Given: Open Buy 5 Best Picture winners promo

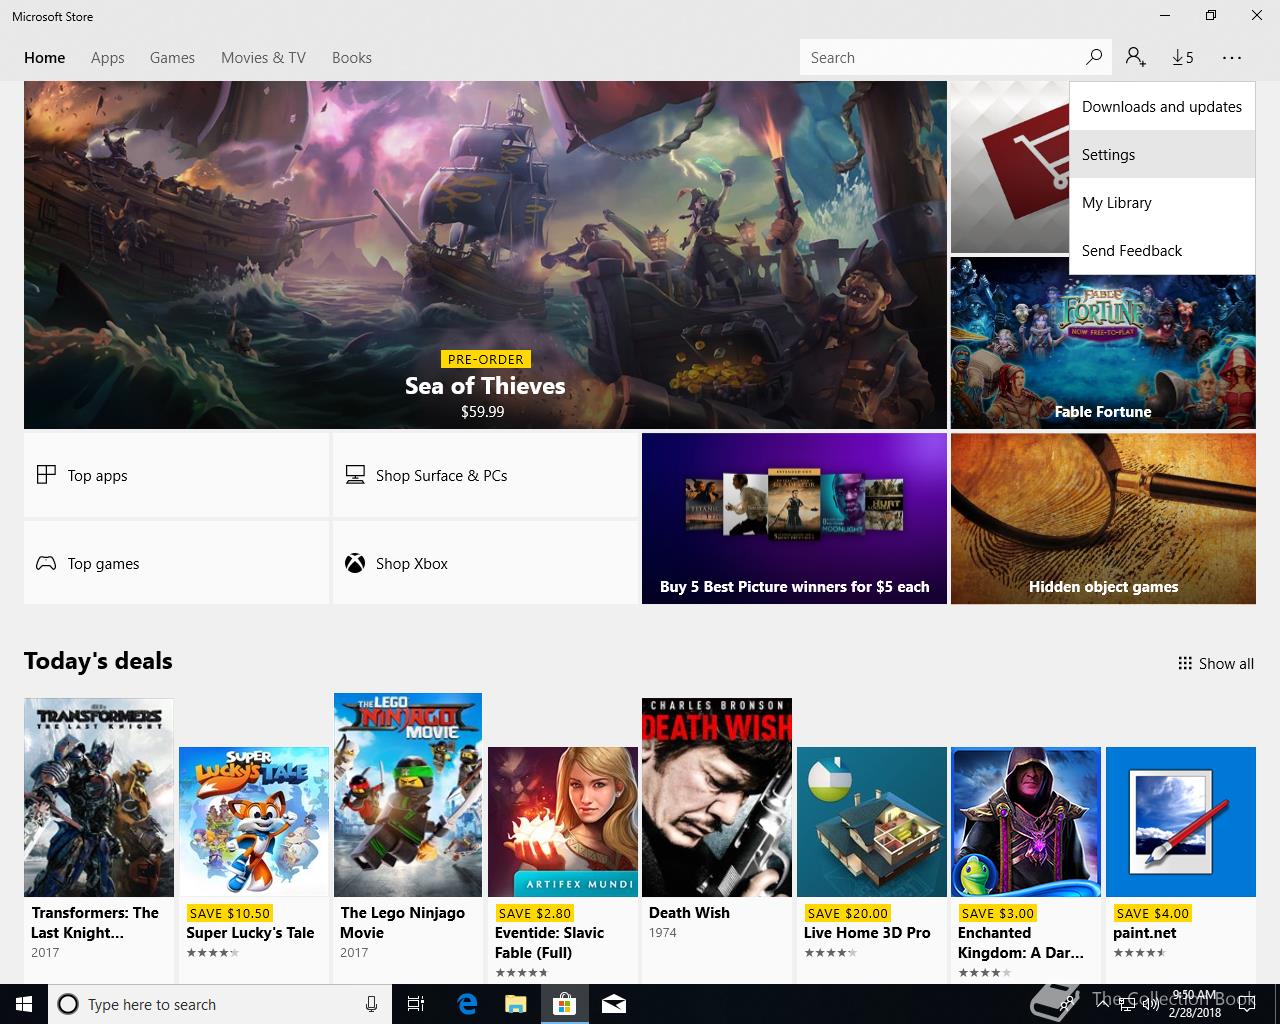Looking at the screenshot, I should point(794,518).
